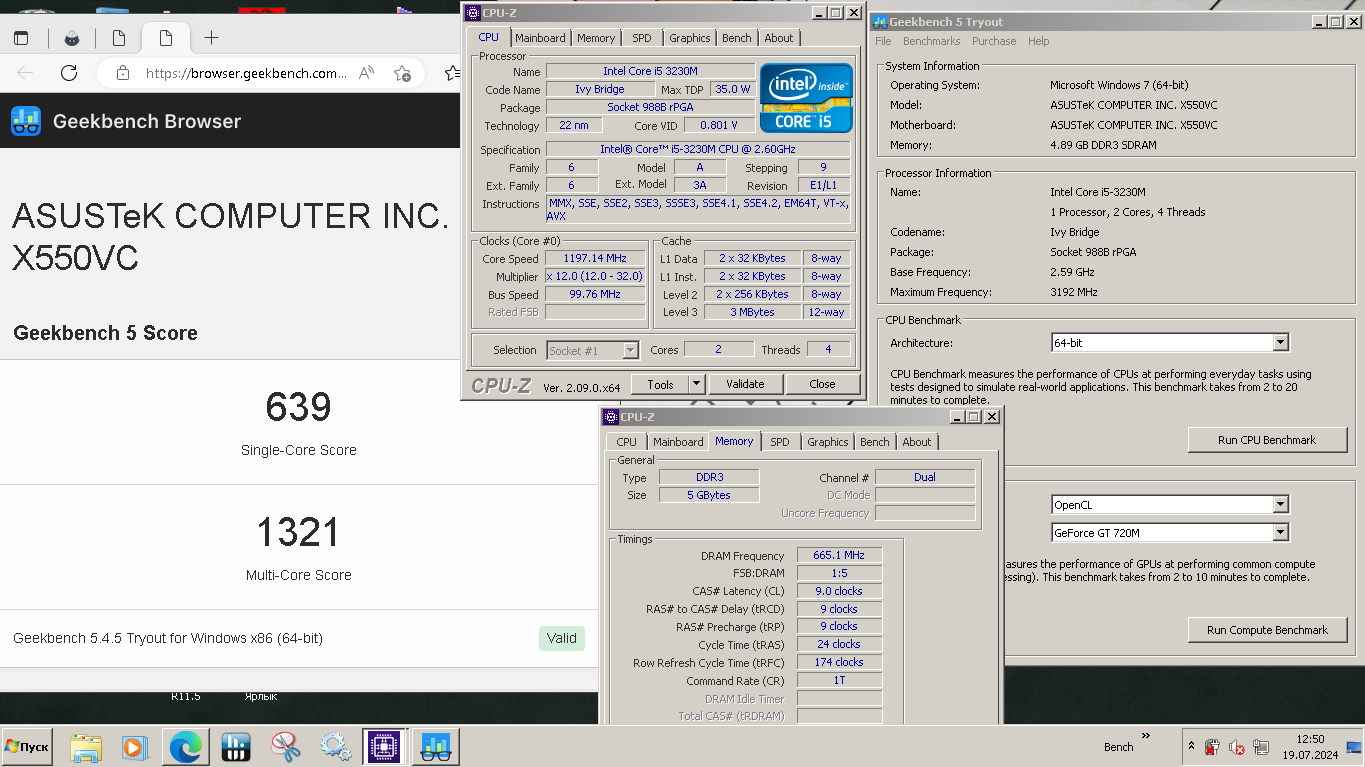Image resolution: width=1365 pixels, height=767 pixels.
Task: Expand the 64-bit Architecture dropdown
Action: [1280, 343]
